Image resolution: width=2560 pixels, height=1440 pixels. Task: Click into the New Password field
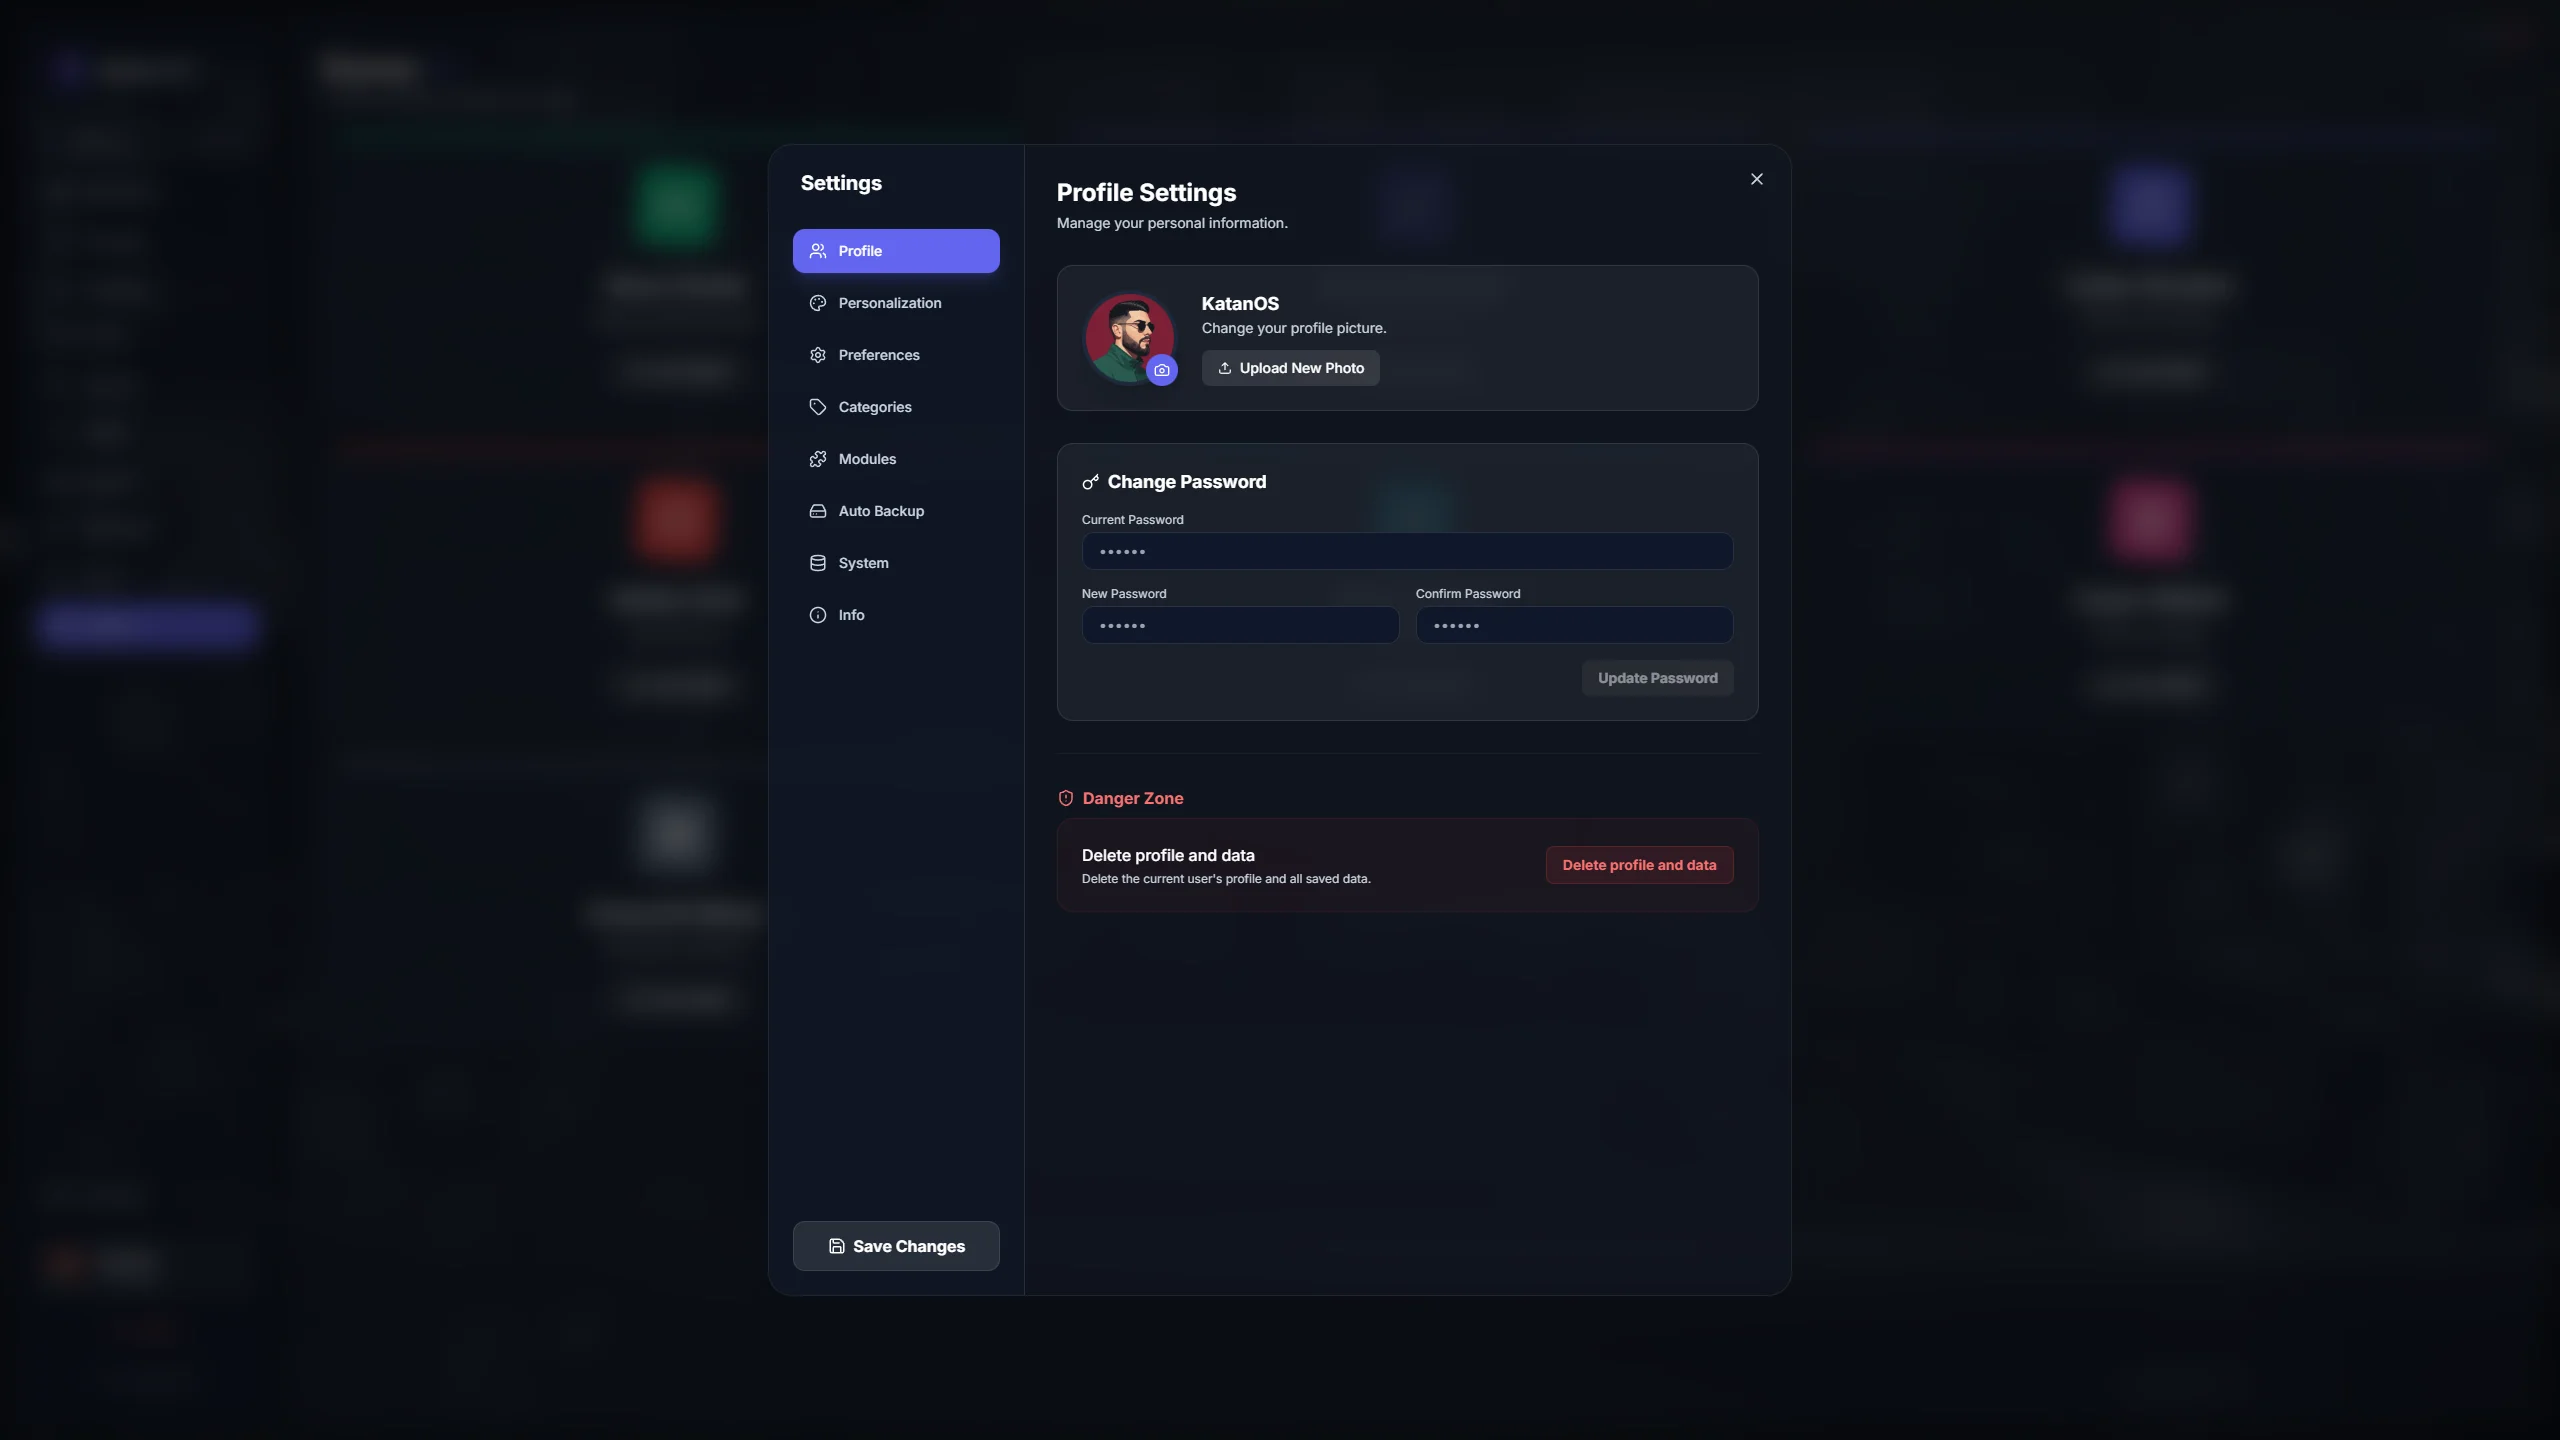[x=1239, y=625]
